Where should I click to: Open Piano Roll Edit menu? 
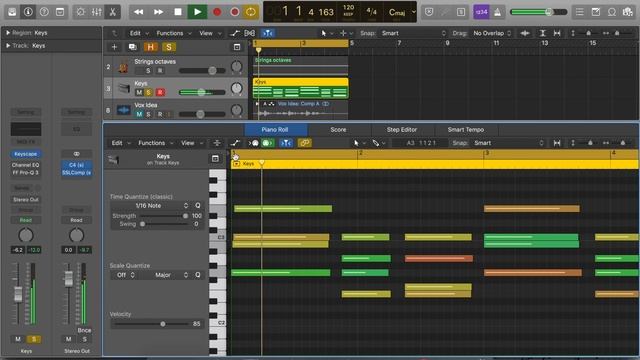tap(121, 143)
